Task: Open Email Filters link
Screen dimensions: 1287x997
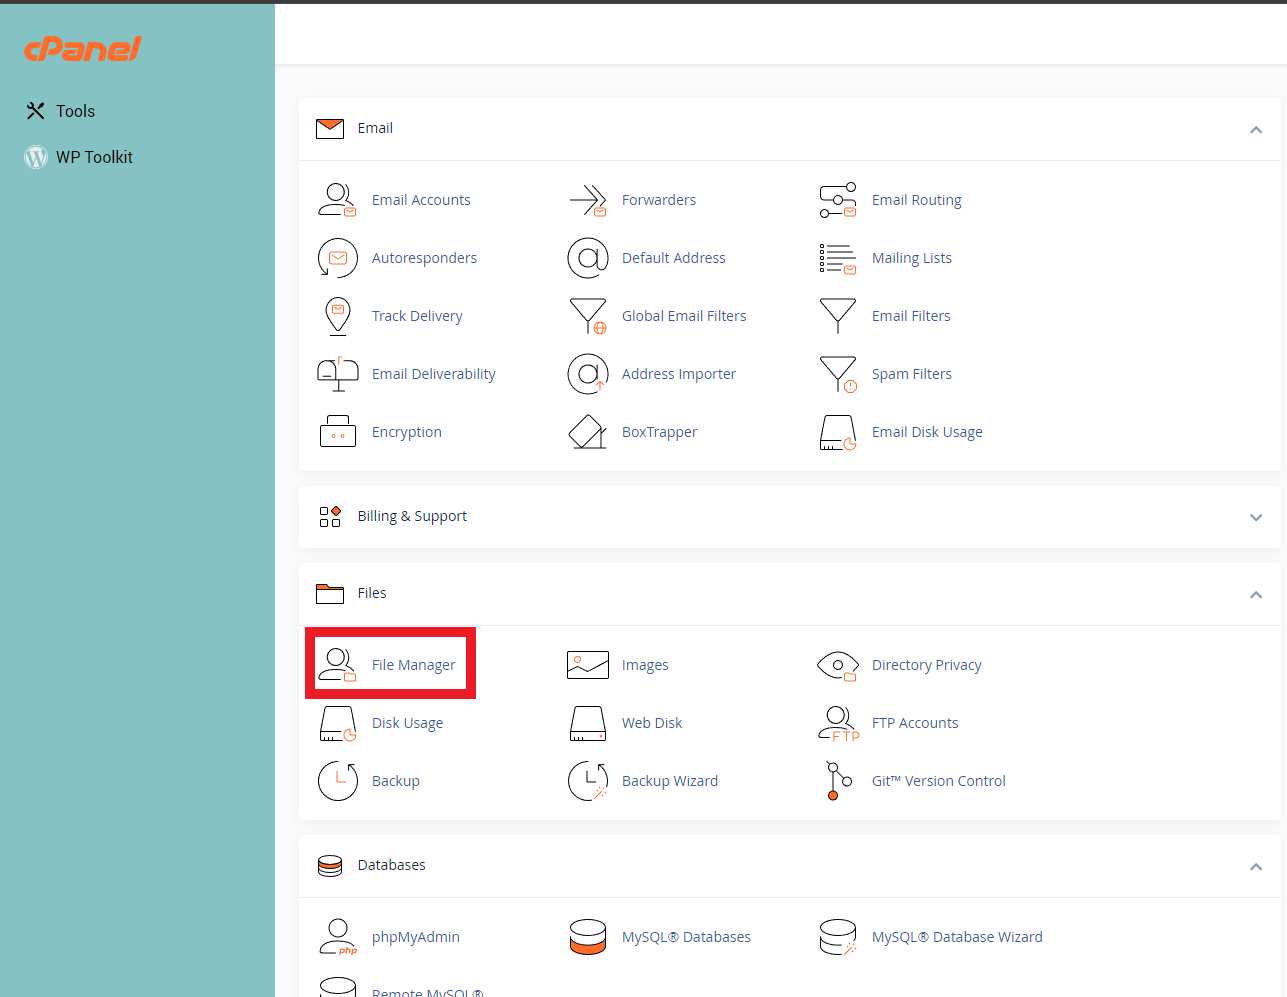Action: [911, 316]
